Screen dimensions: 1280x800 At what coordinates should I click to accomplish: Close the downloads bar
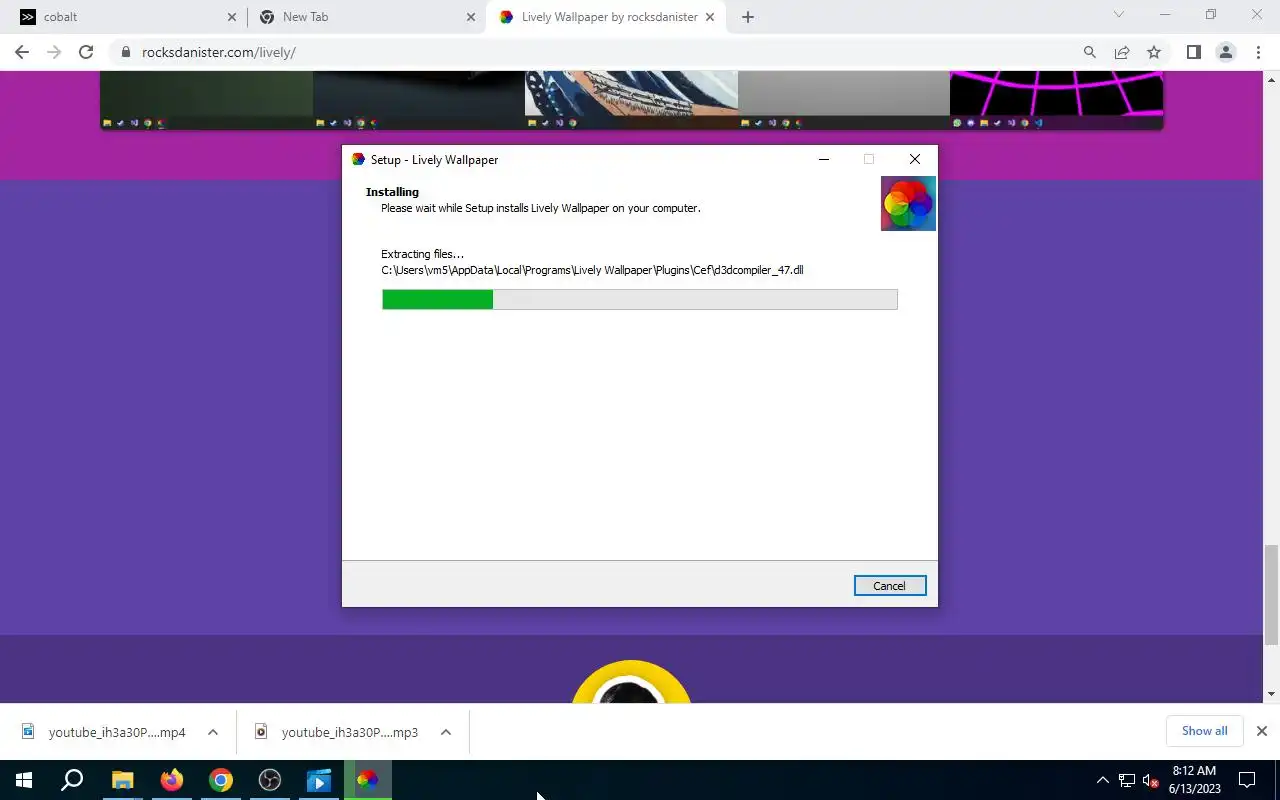click(x=1262, y=731)
